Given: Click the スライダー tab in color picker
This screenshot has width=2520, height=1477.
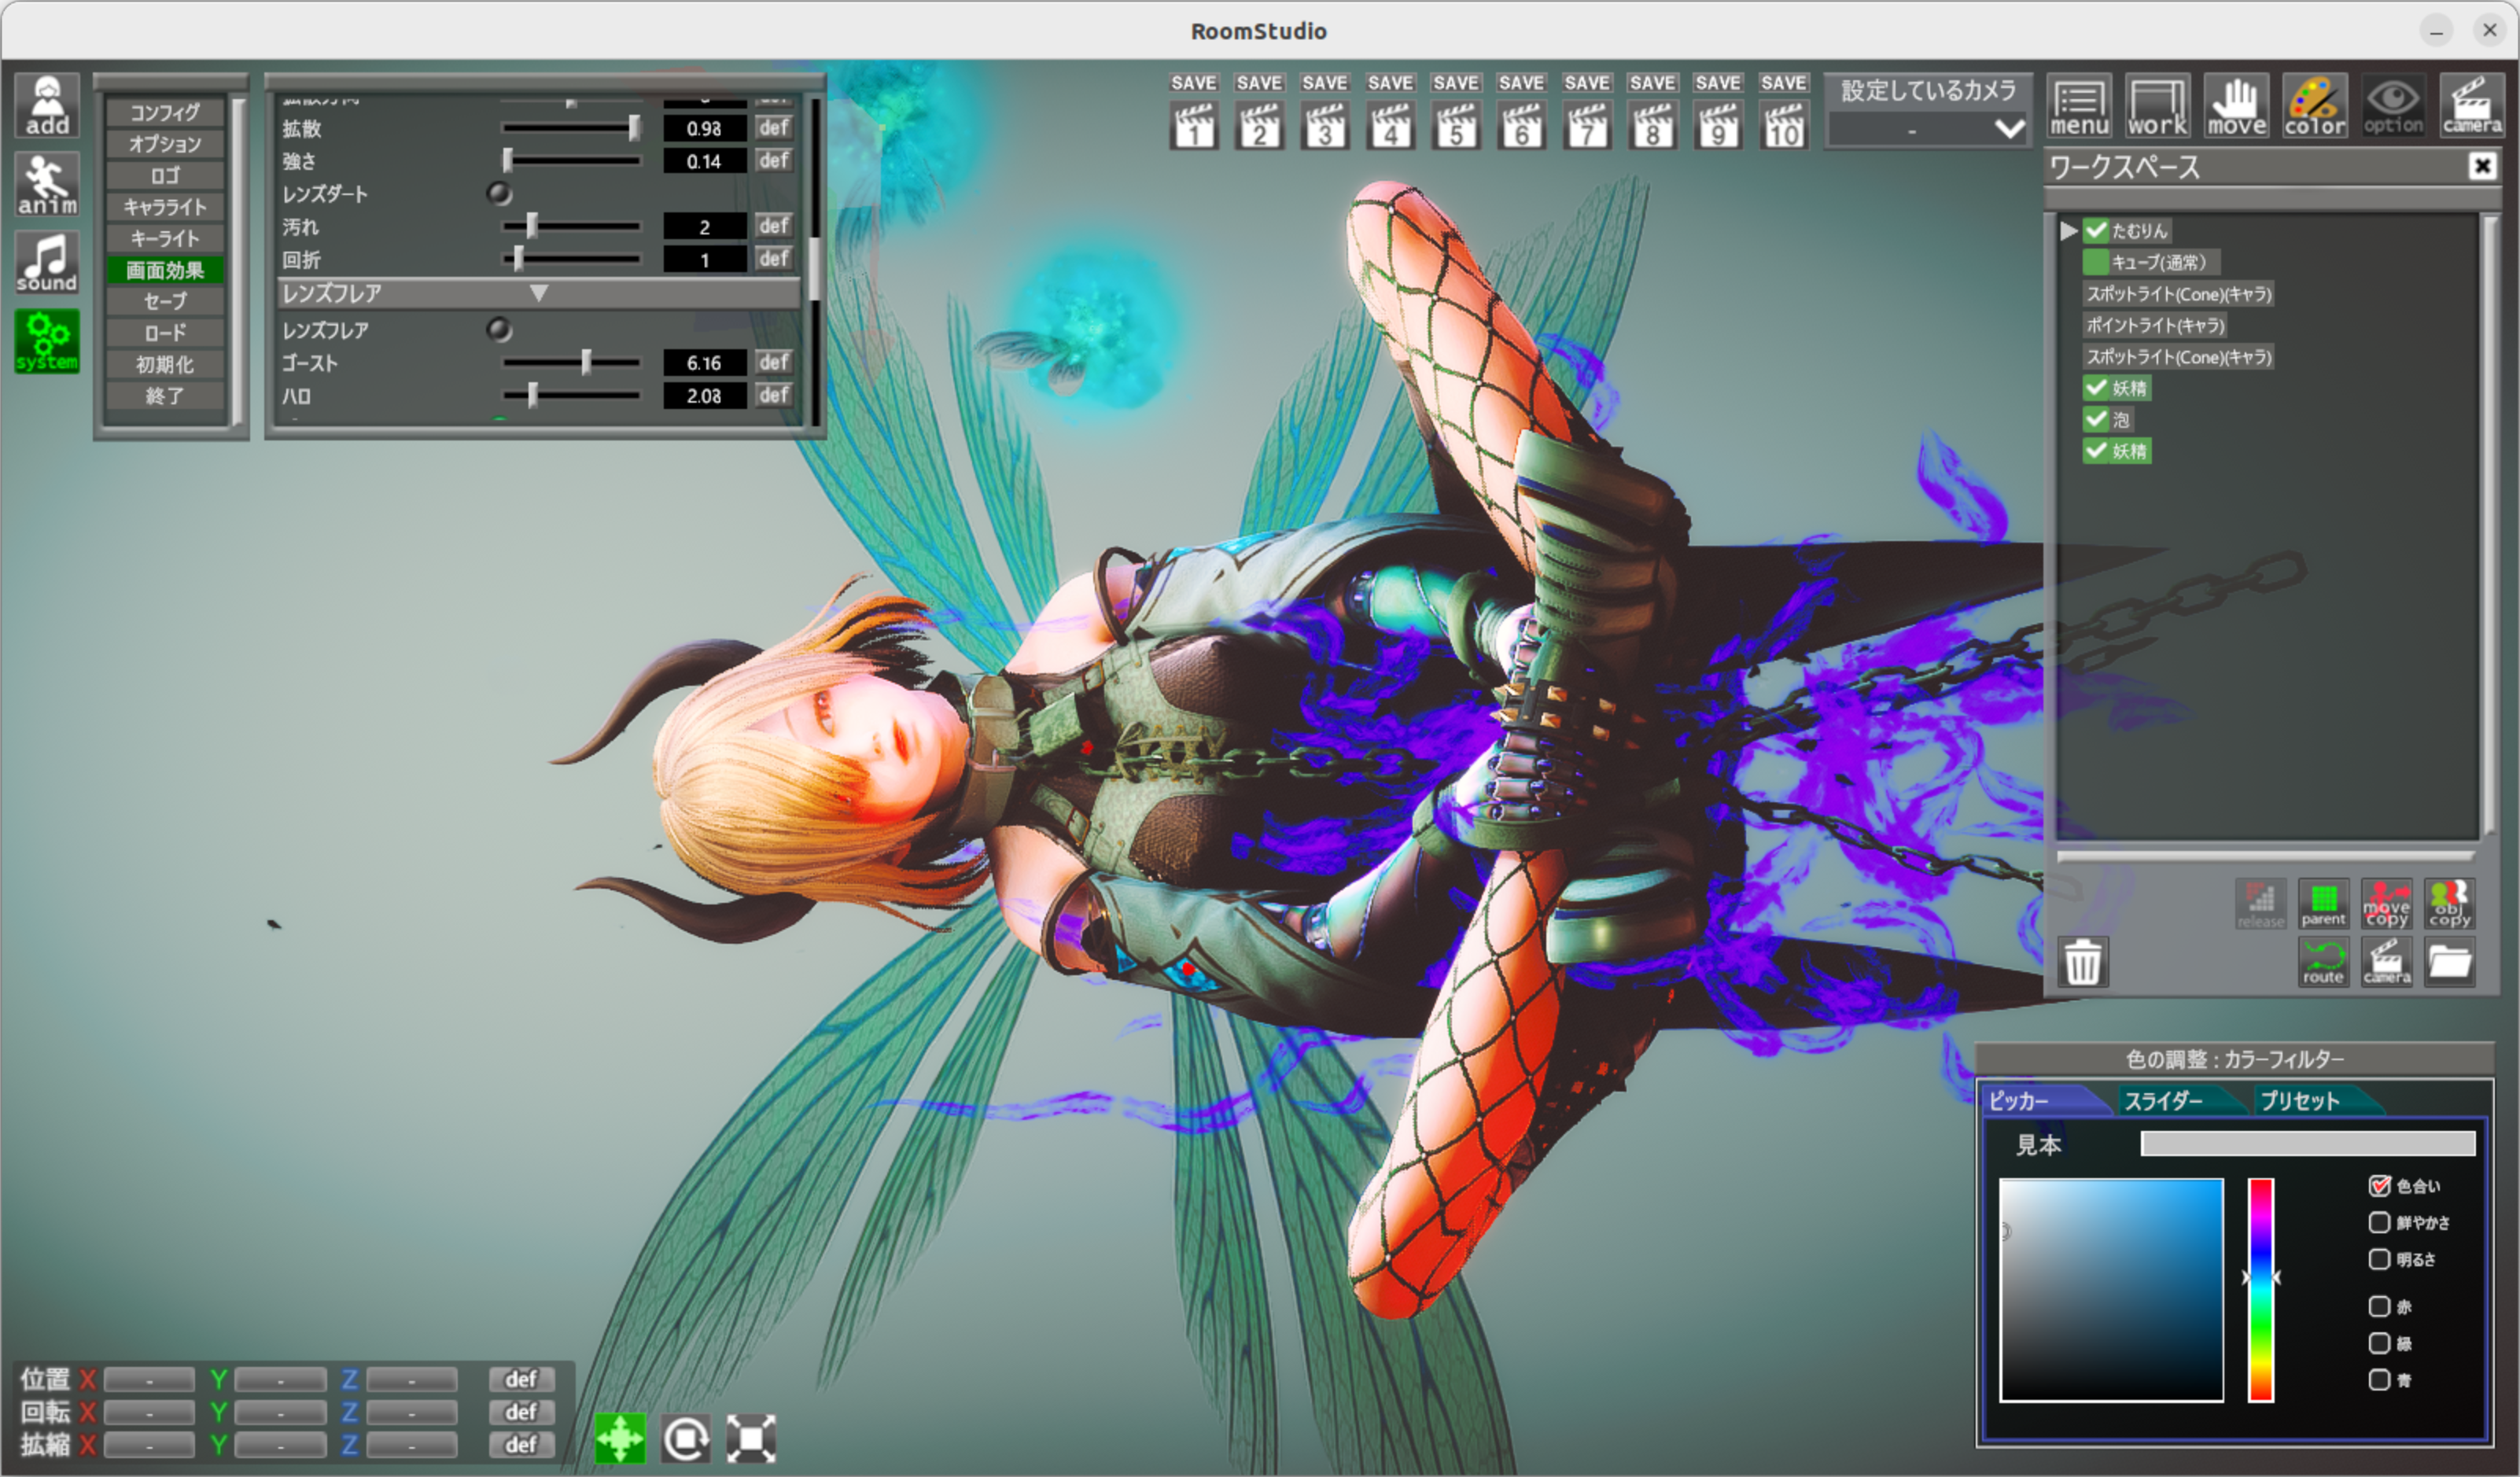Looking at the screenshot, I should pyautogui.click(x=2167, y=1097).
